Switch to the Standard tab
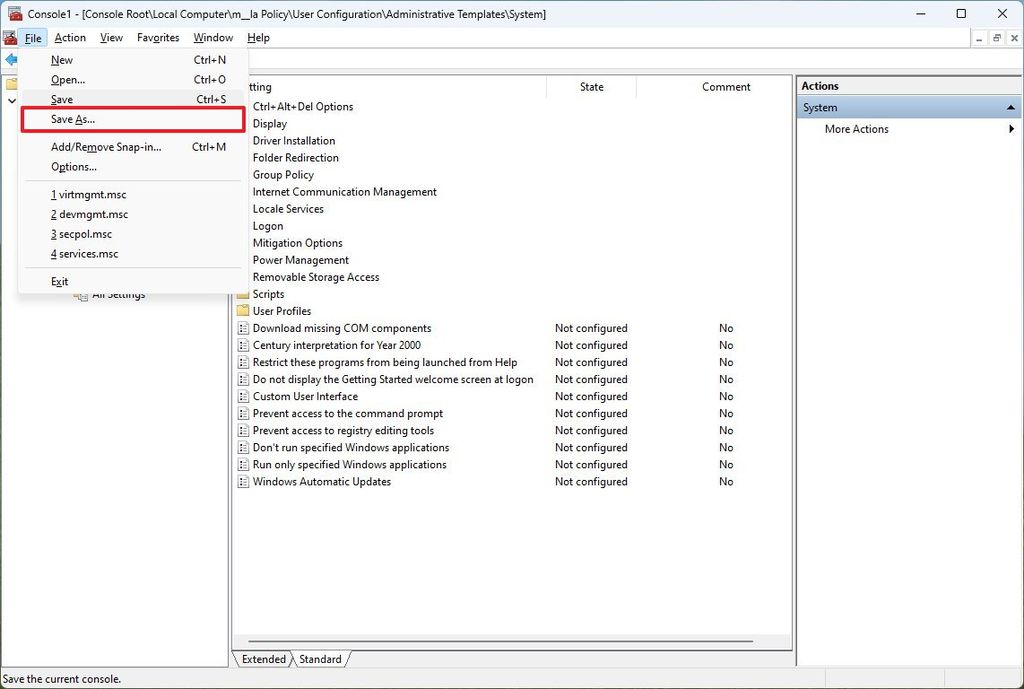Viewport: 1024px width, 689px height. (320, 659)
